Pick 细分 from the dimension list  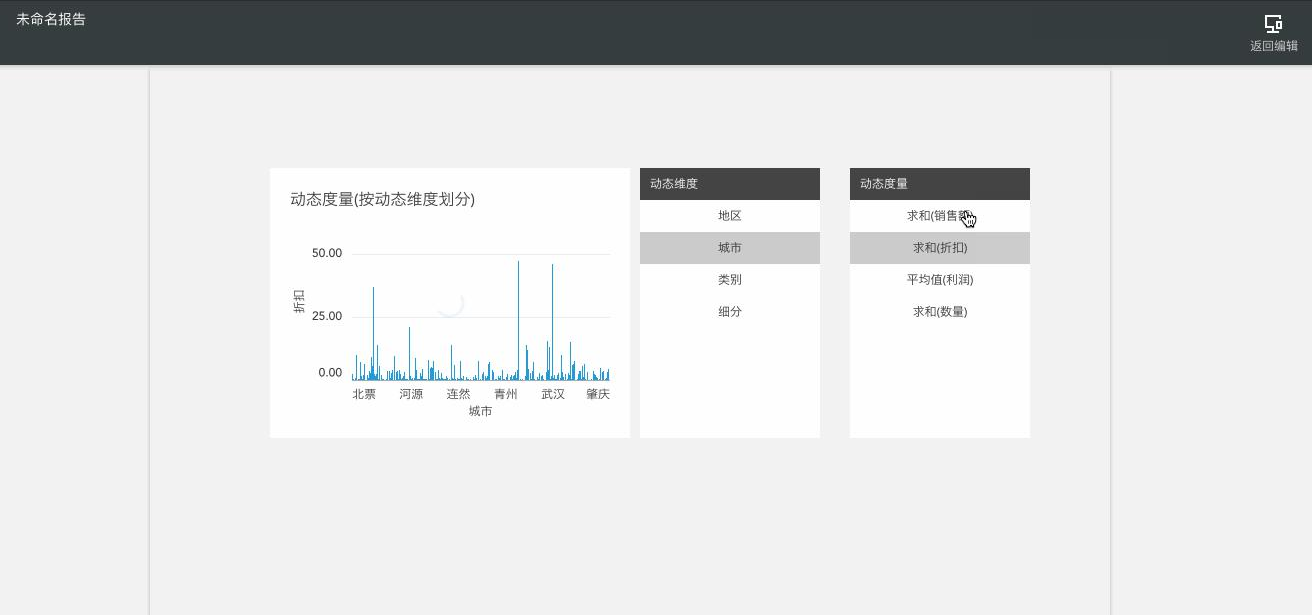(x=729, y=312)
